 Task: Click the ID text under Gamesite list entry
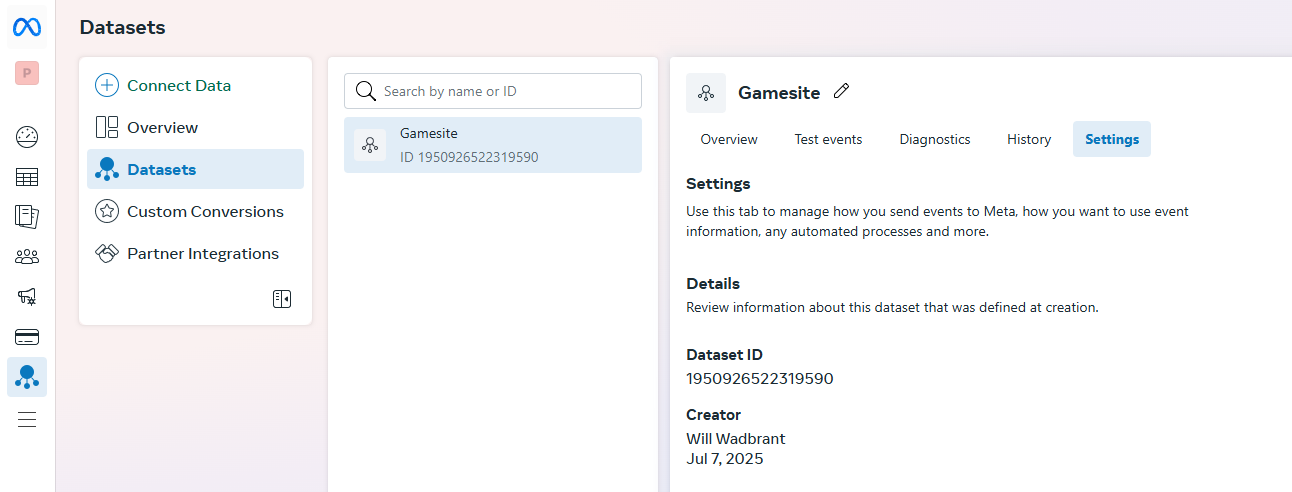pyautogui.click(x=469, y=157)
